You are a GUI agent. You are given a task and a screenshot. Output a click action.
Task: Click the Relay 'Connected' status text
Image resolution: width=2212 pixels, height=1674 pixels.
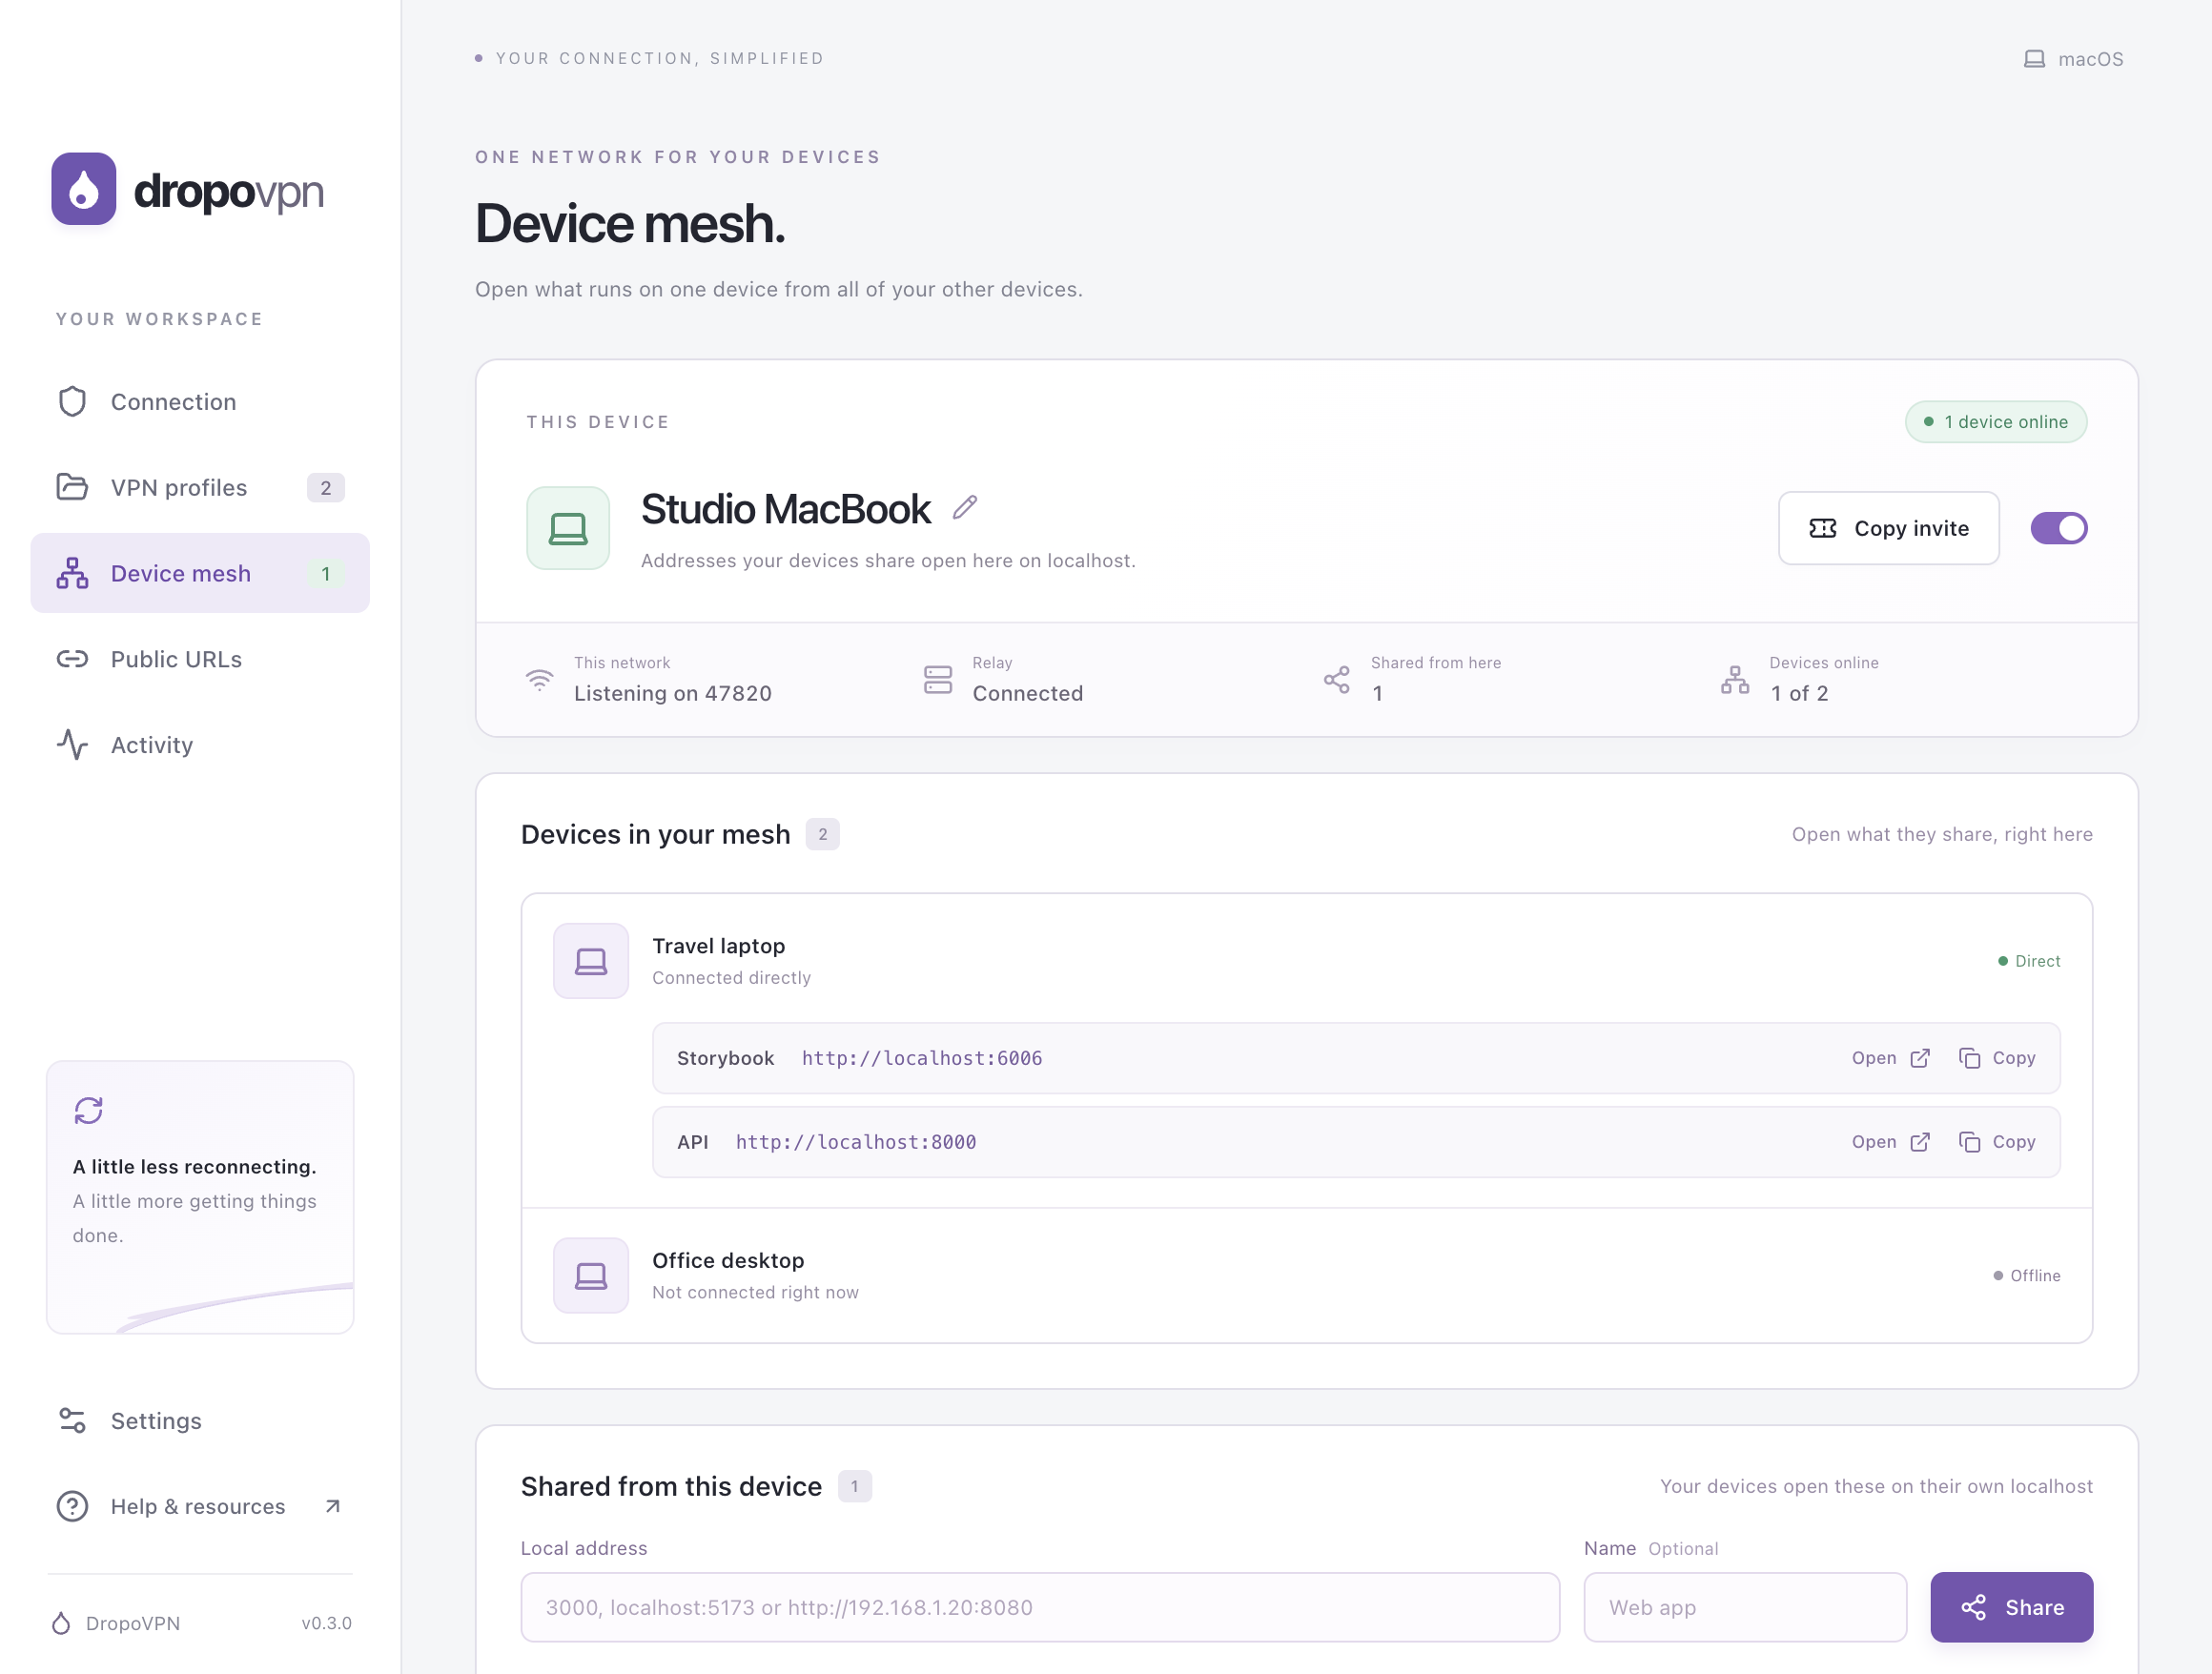coord(1028,693)
